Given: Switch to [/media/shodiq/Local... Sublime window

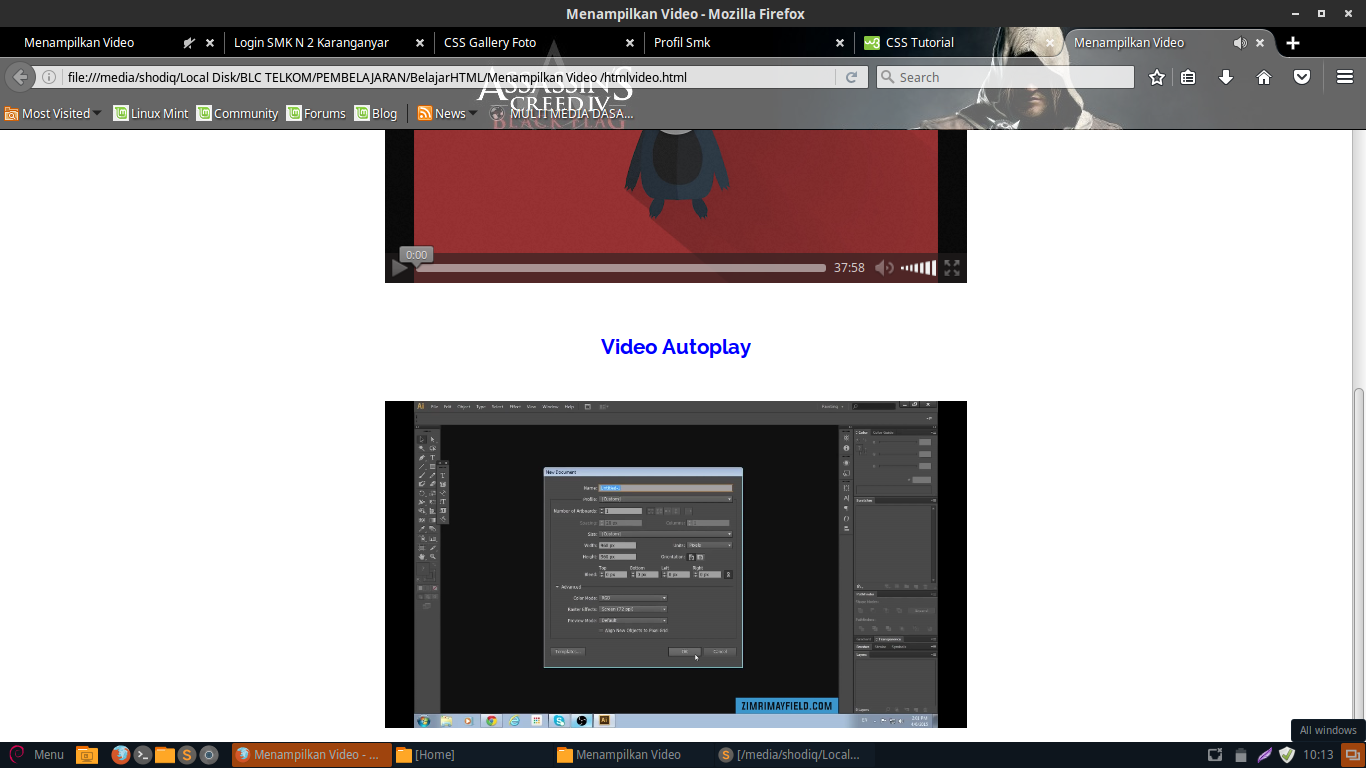Looking at the screenshot, I should 794,755.
